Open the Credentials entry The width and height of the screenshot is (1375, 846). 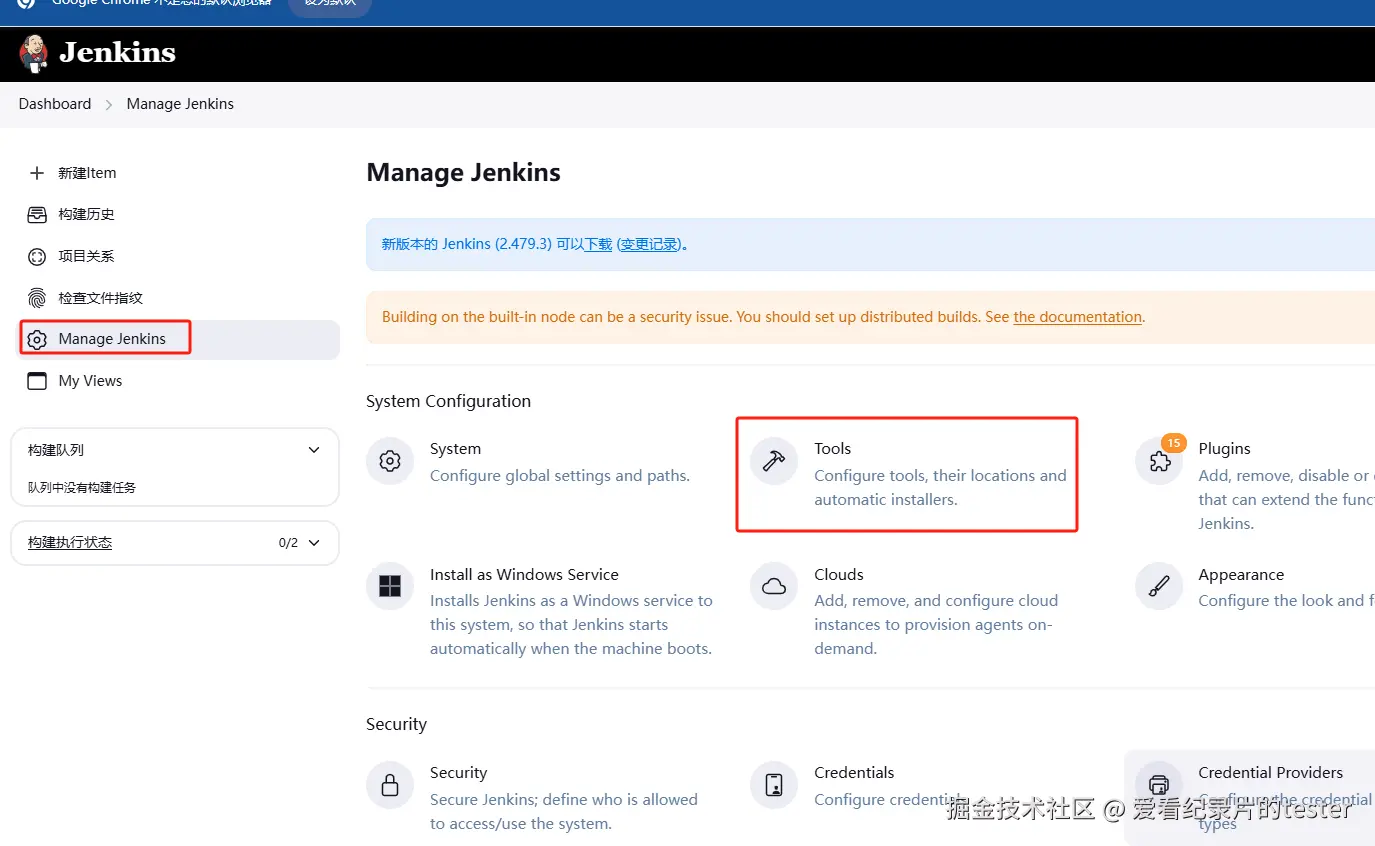(x=854, y=773)
